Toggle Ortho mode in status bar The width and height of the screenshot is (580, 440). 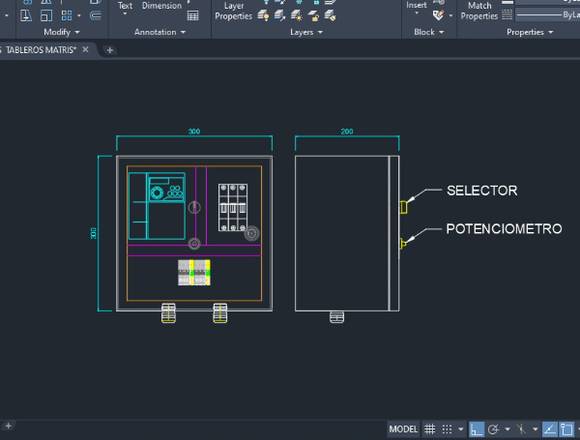click(x=476, y=429)
